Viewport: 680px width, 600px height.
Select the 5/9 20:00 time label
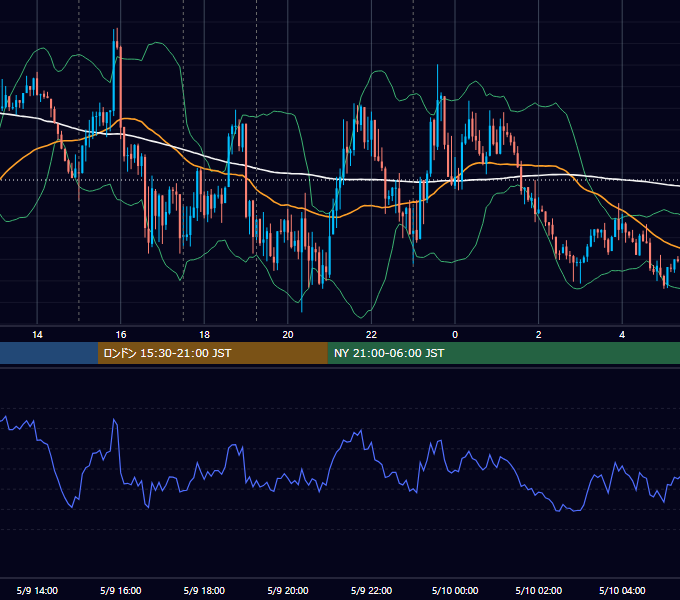click(288, 590)
